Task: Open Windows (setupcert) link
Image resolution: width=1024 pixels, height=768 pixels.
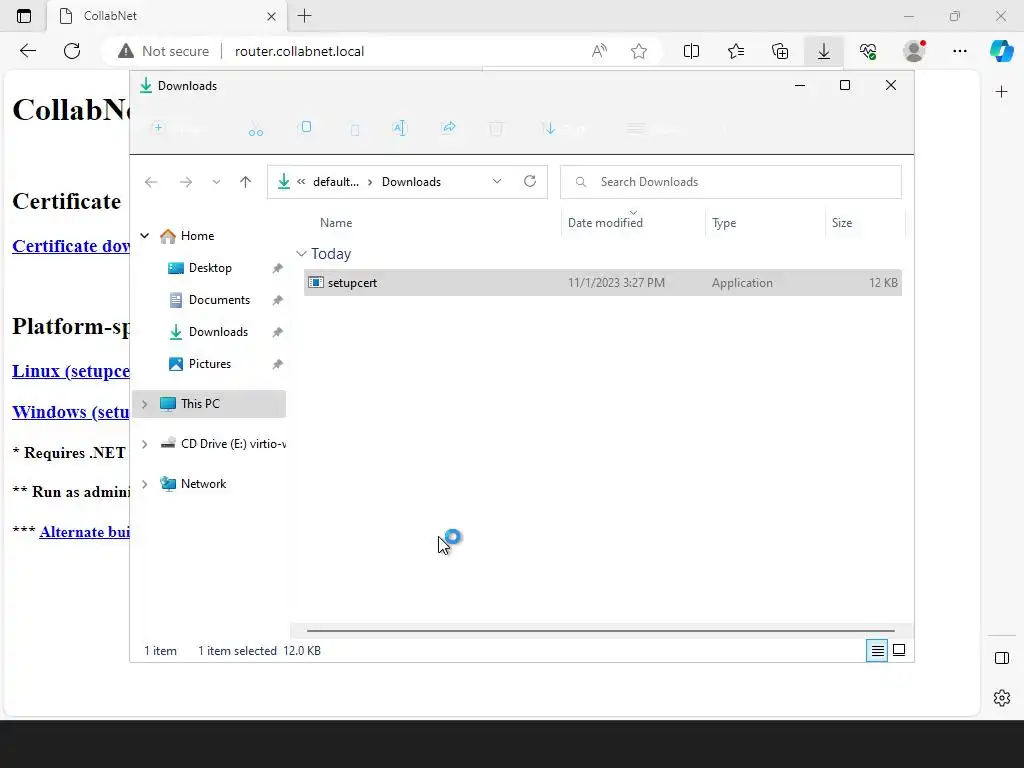Action: 71,412
